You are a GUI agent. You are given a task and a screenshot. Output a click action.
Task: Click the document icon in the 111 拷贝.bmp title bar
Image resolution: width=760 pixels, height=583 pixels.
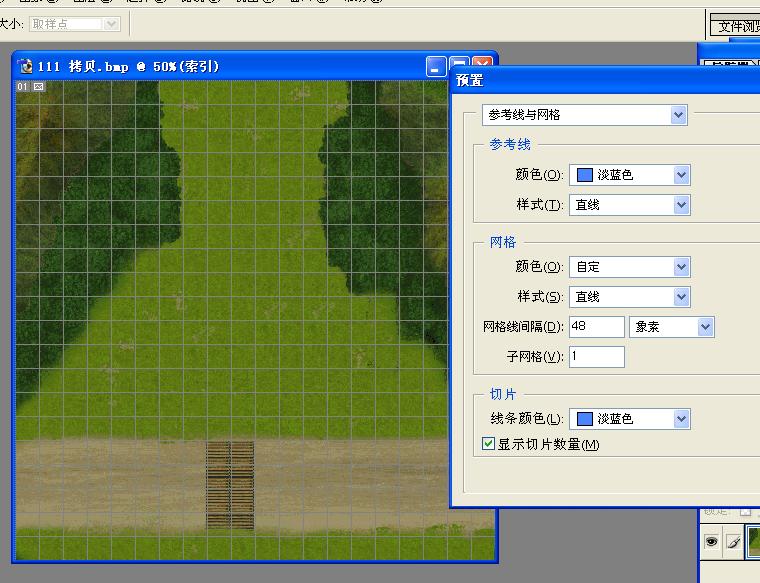point(26,67)
